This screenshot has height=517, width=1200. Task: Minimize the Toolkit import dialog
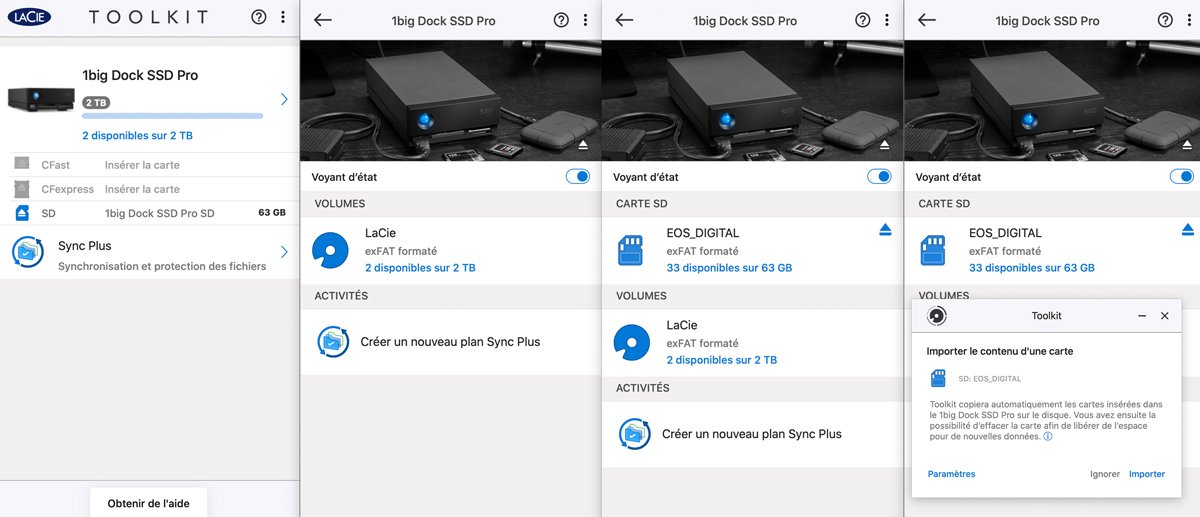(x=1142, y=316)
